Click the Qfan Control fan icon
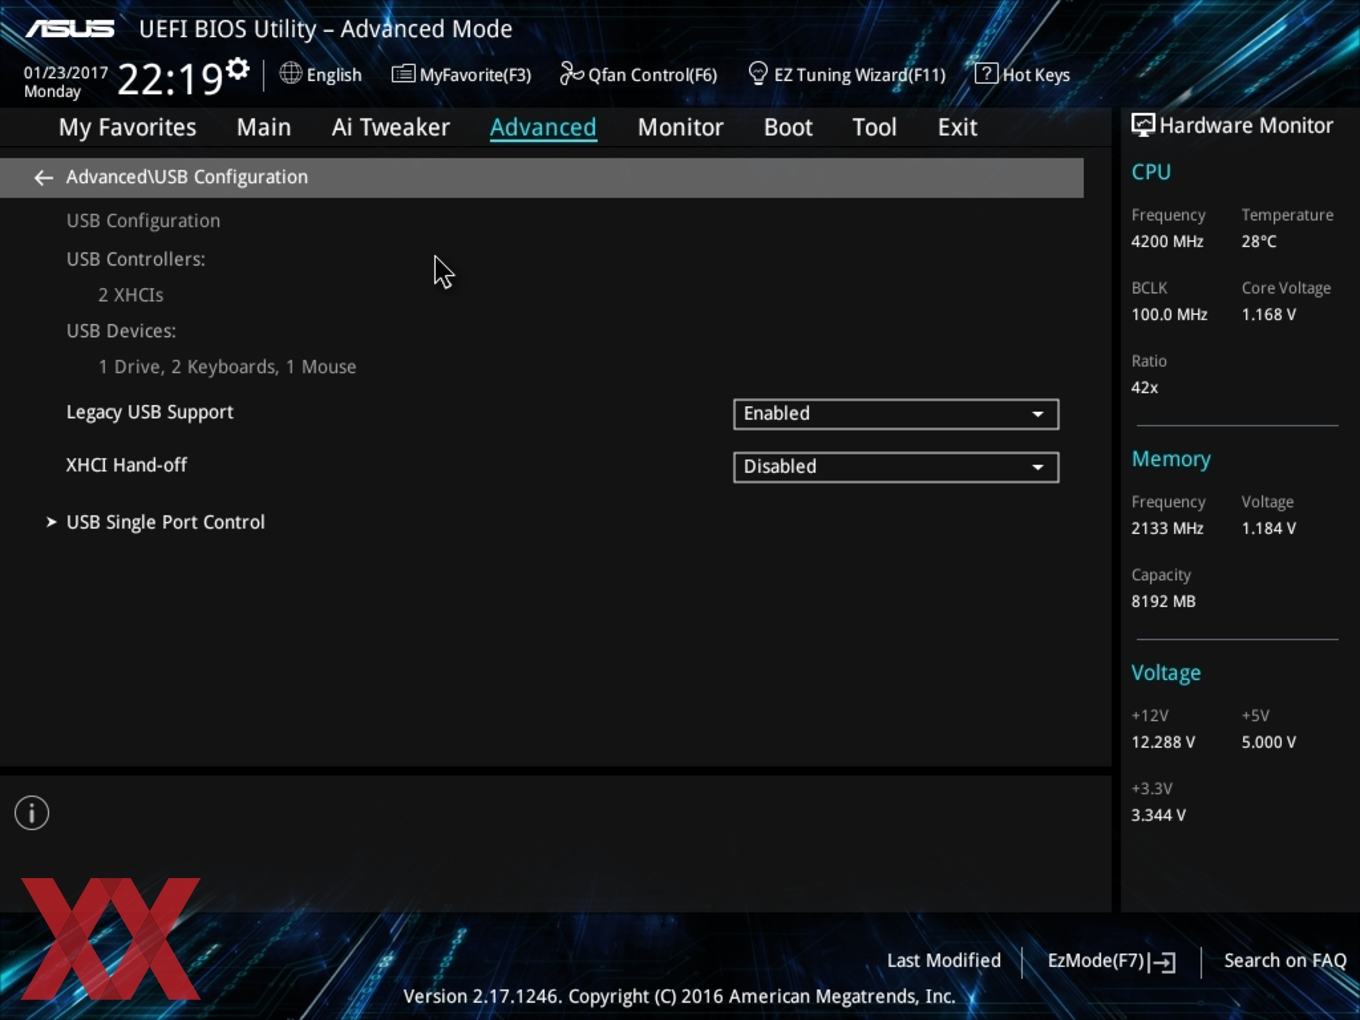The image size is (1360, 1020). (571, 73)
